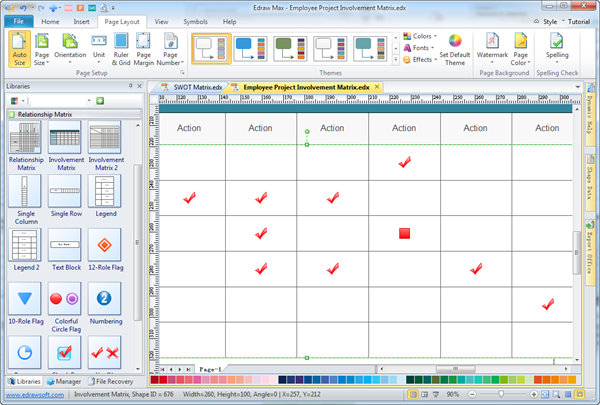Open the File Recovery tab

(110, 381)
